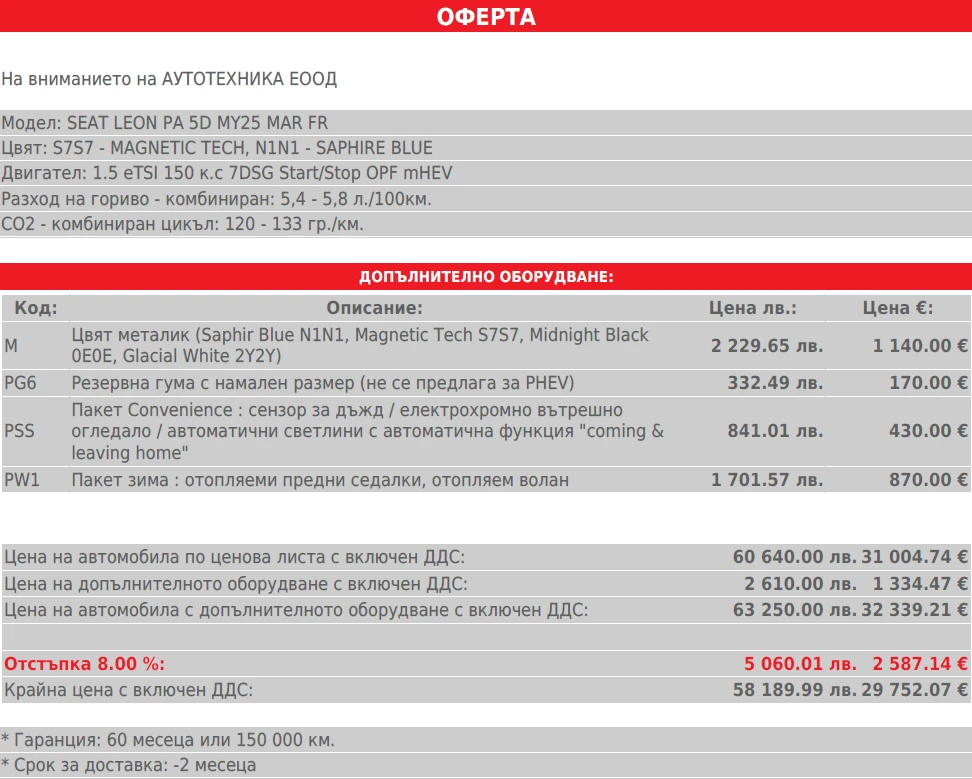
Task: Click the 'Крайна цена с включен ДДС:' label
Action: coord(128,690)
